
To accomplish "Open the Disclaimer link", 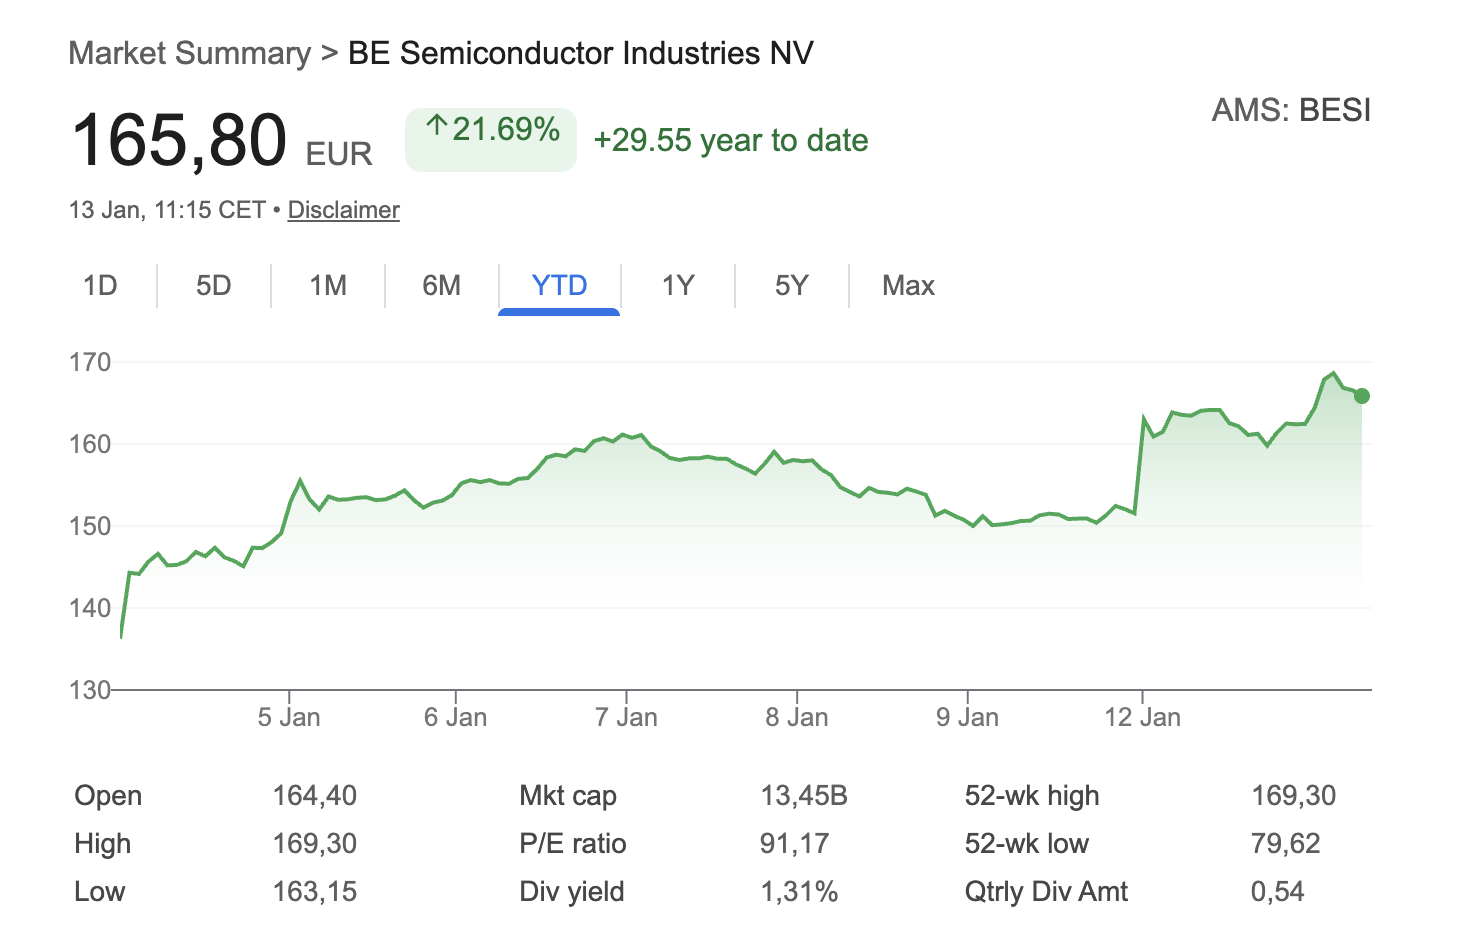I will (x=343, y=210).
